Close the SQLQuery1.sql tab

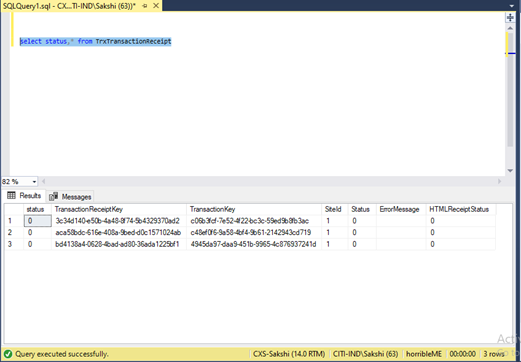(x=156, y=6)
